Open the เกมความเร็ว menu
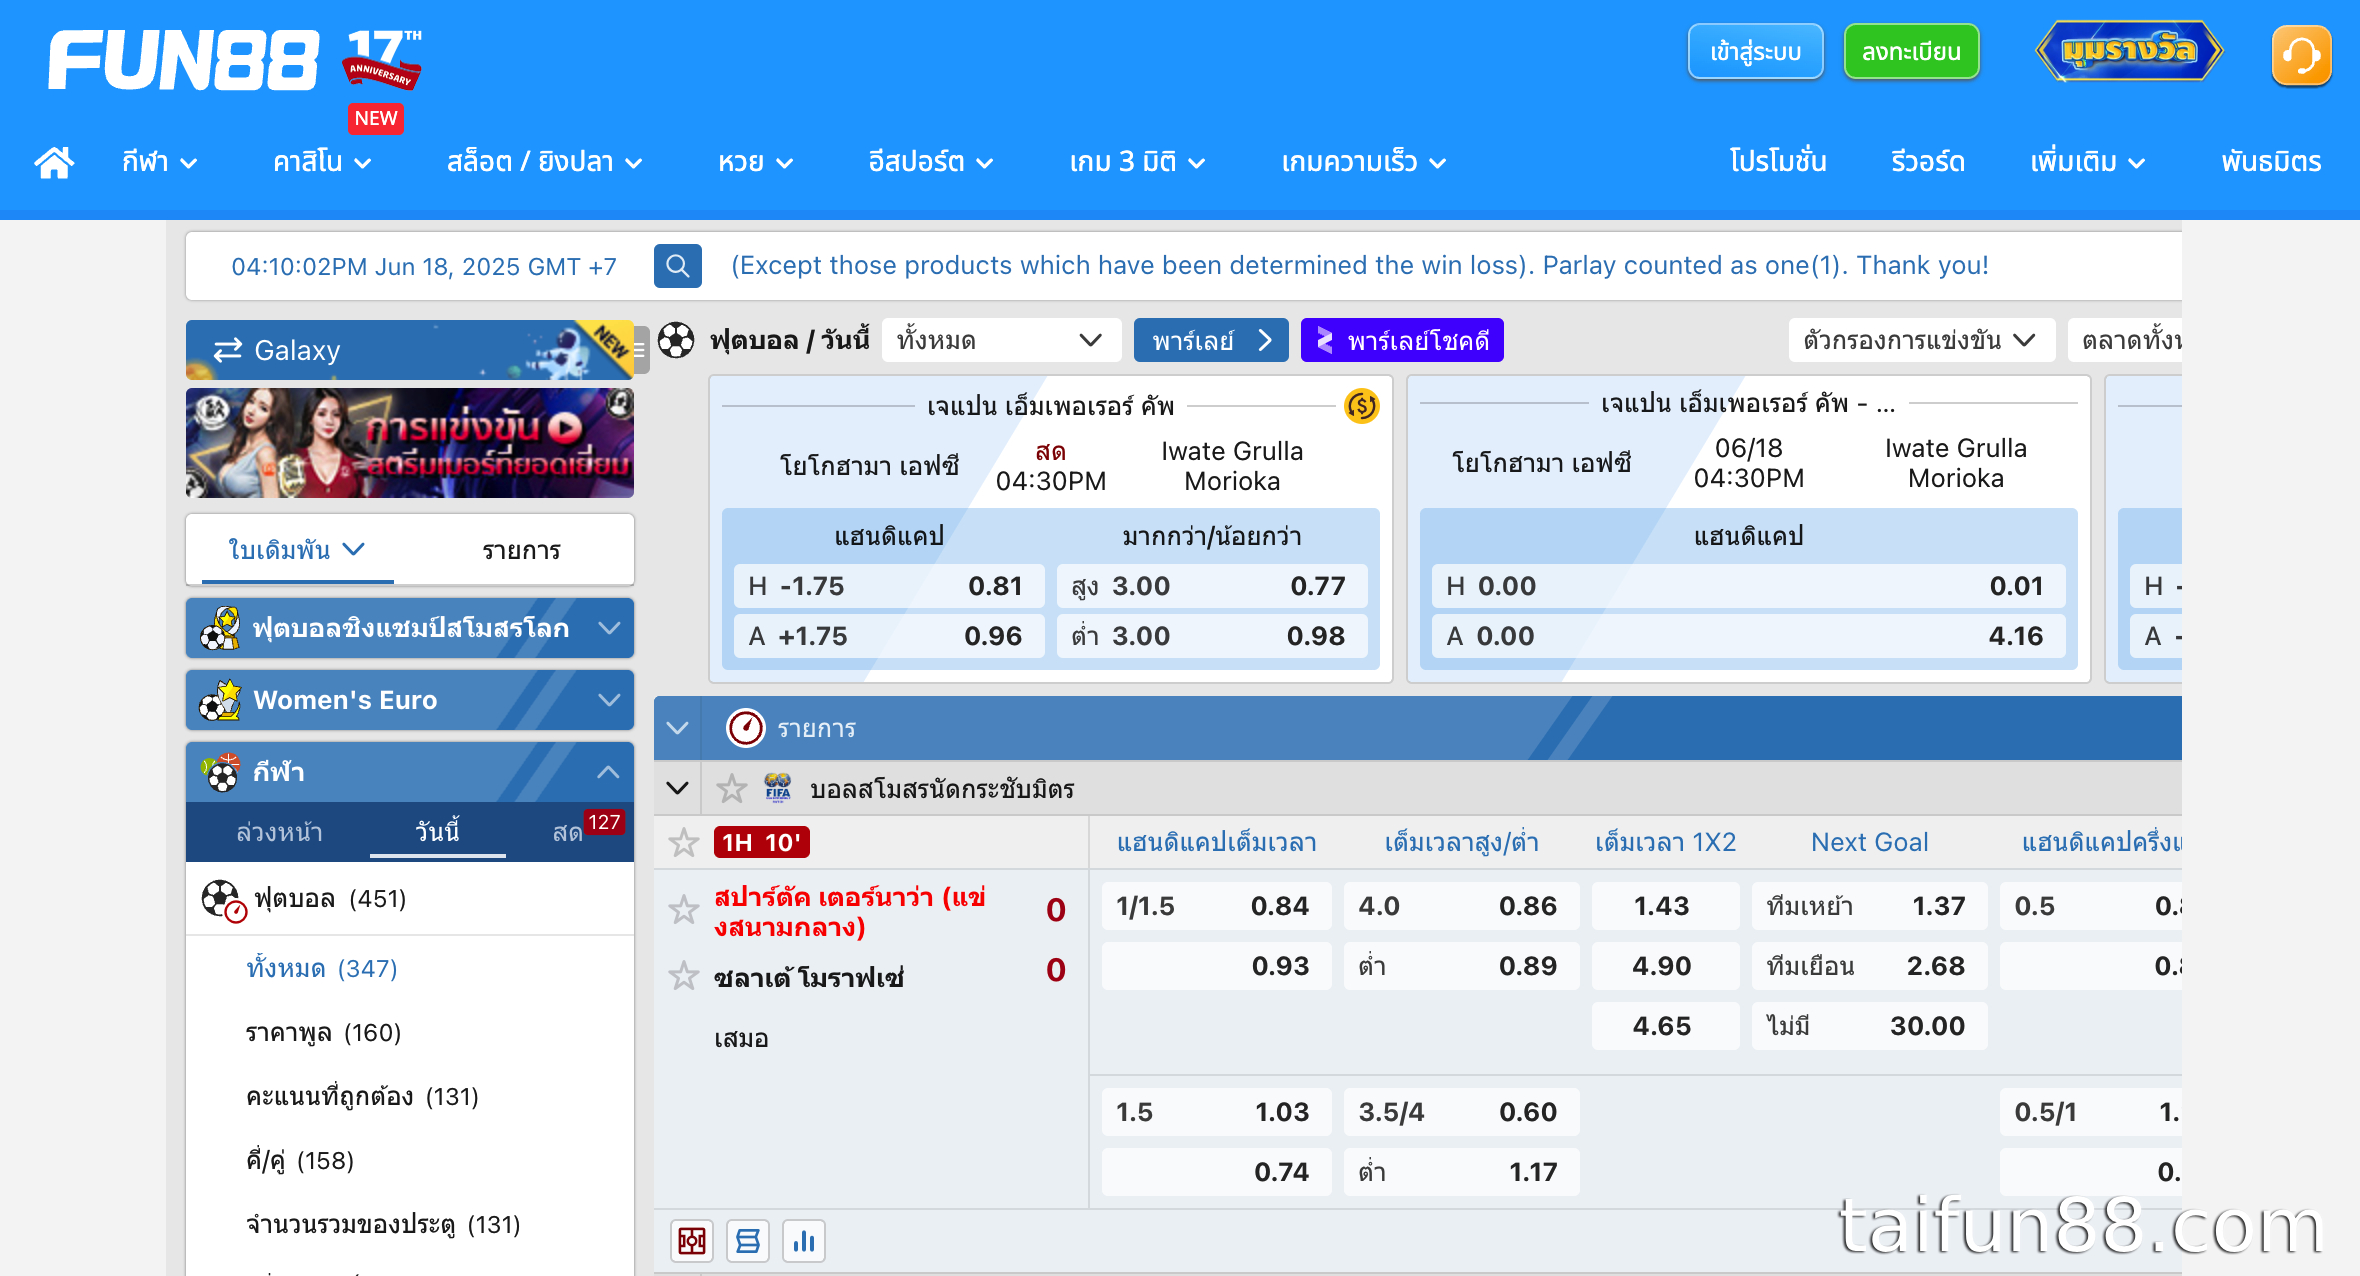Viewport: 2360px width, 1276px height. coord(1364,162)
